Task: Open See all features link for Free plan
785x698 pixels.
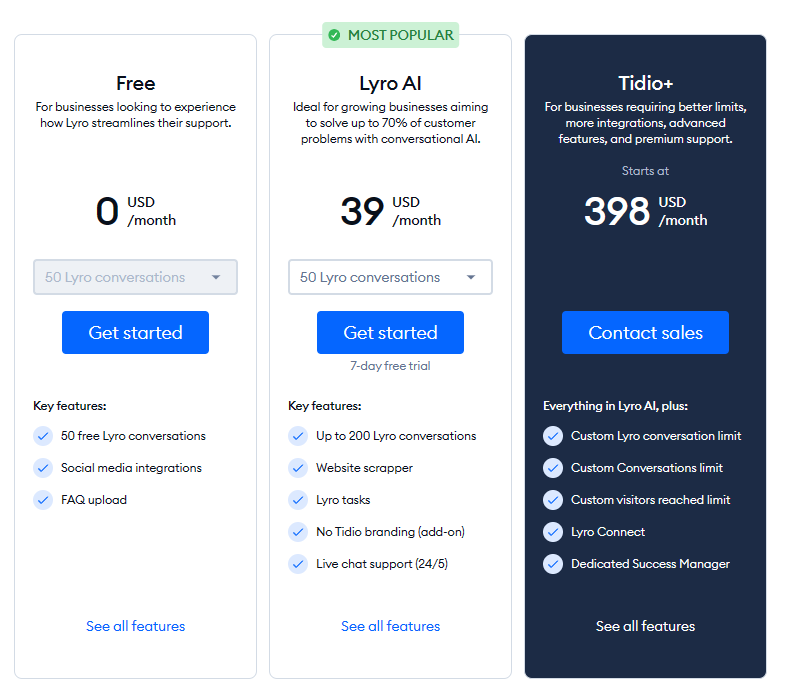Action: coord(135,626)
